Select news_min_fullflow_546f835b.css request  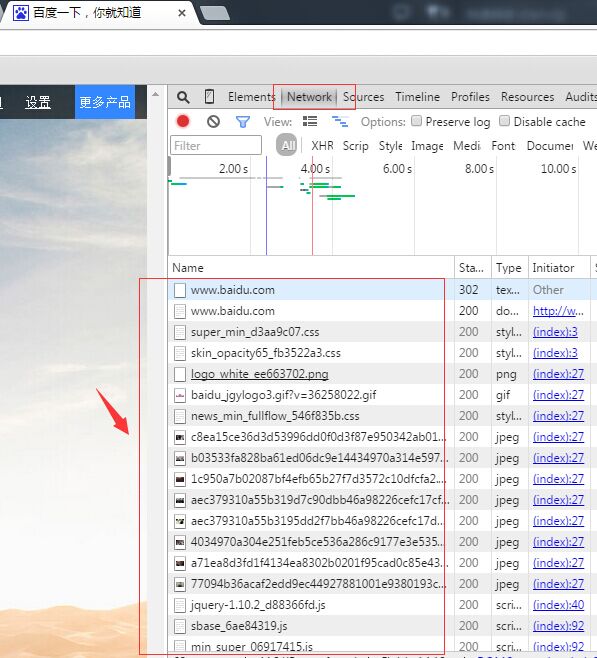[x=382, y=416]
